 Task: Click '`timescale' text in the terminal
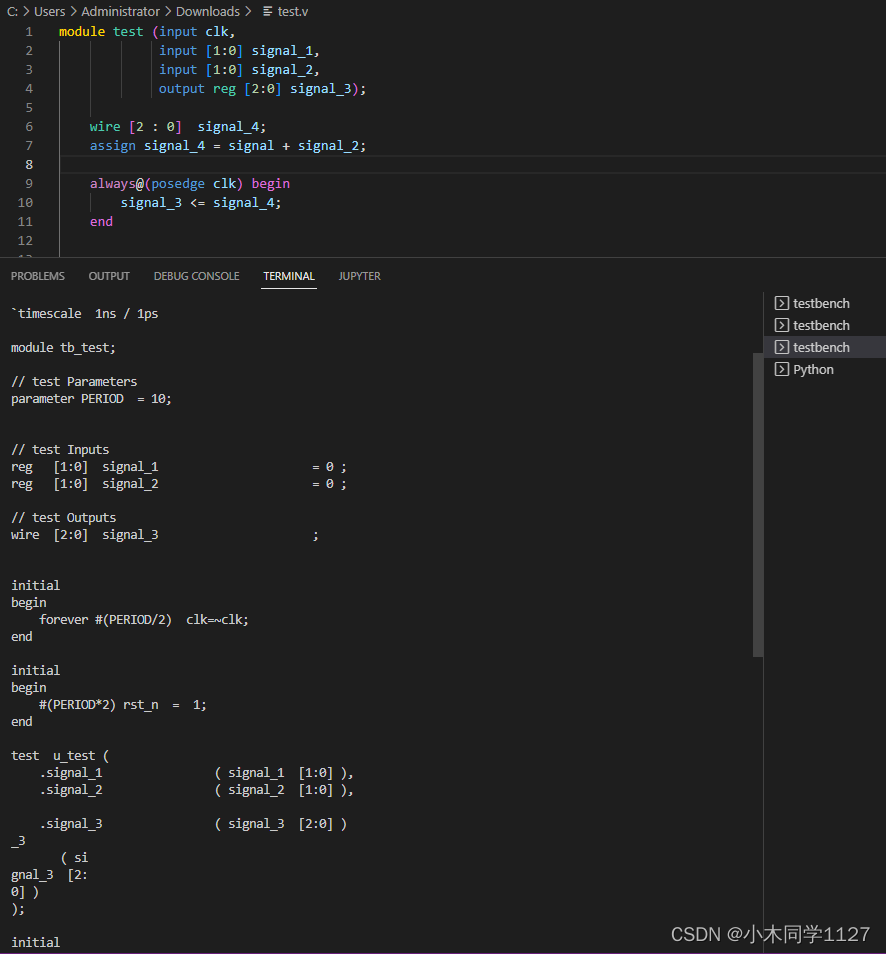[x=46, y=313]
